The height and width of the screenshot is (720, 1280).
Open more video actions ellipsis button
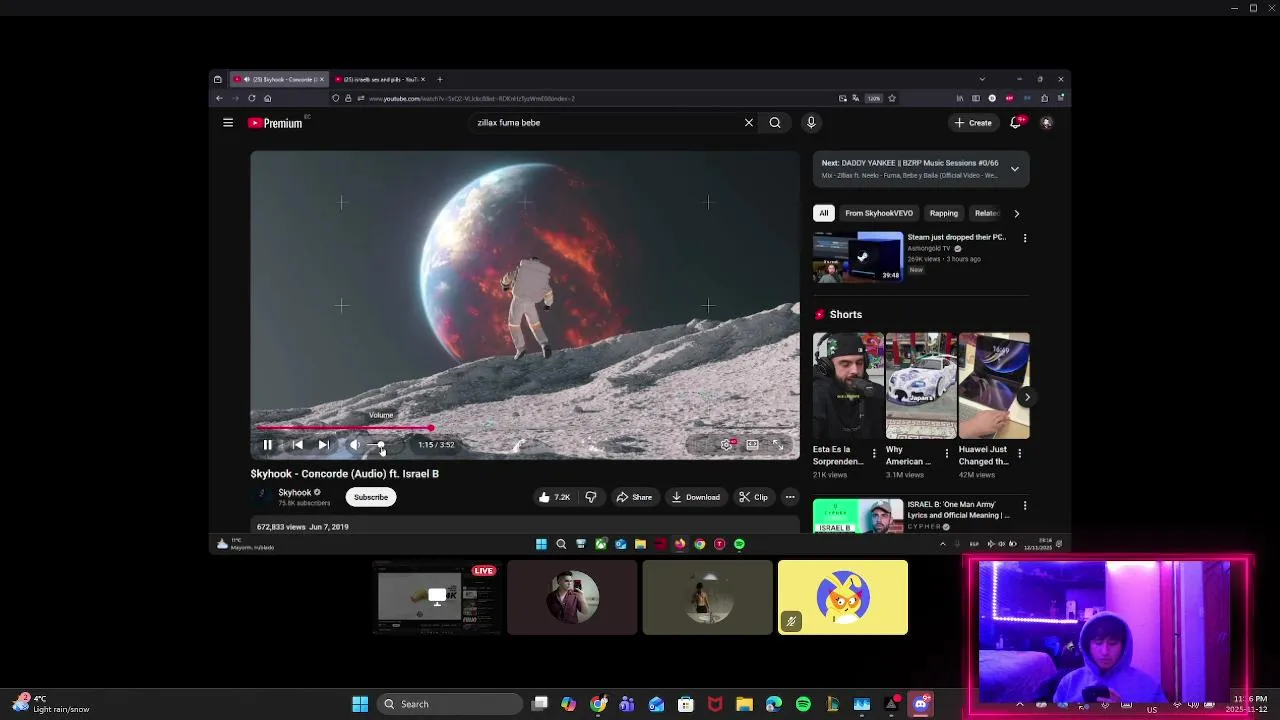(790, 497)
